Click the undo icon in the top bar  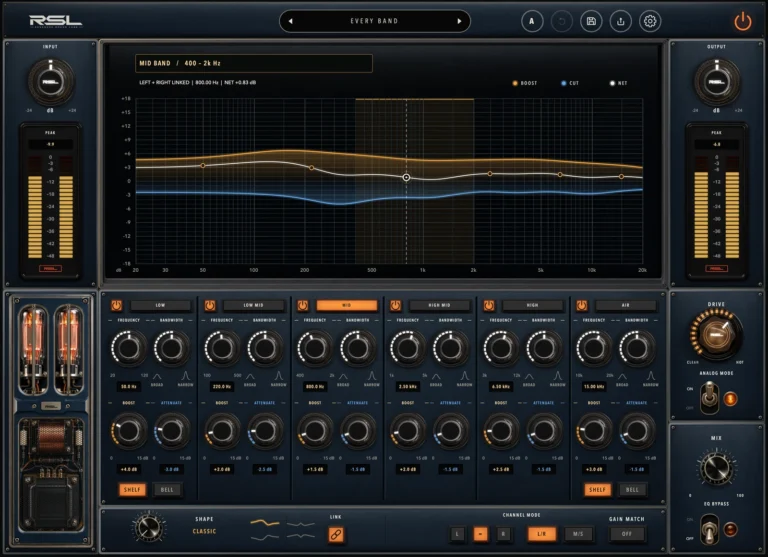point(562,21)
